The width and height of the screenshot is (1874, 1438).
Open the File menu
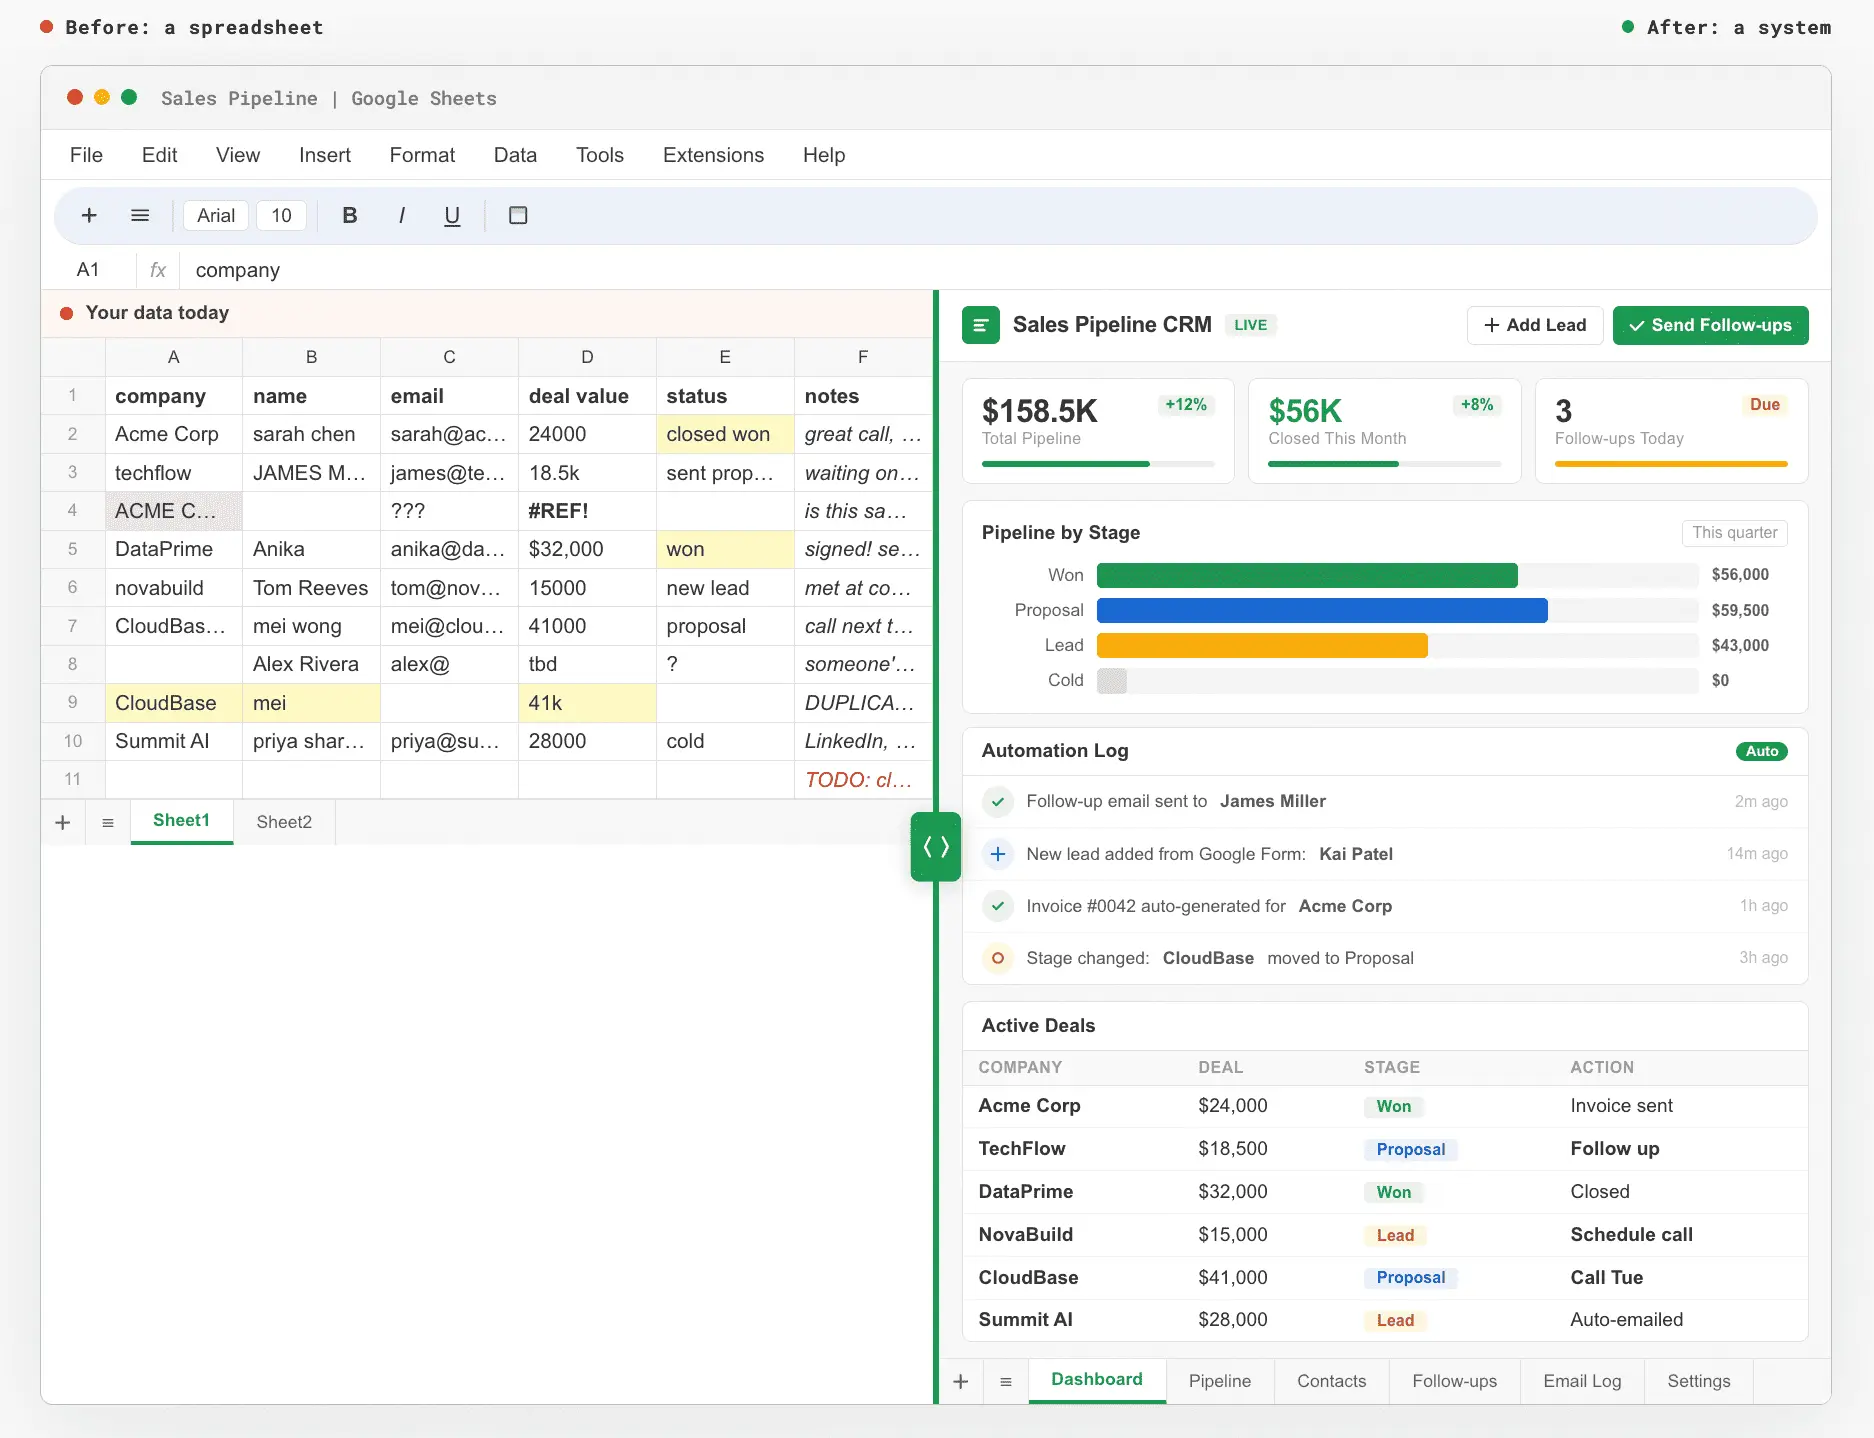click(x=86, y=155)
